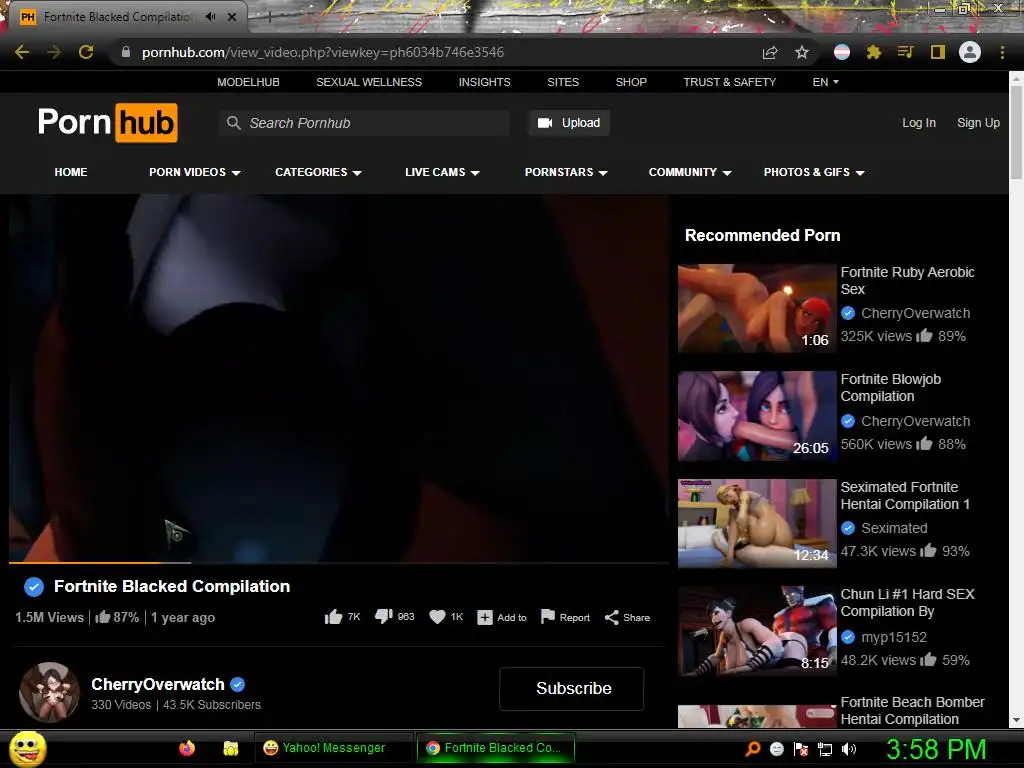
Task: Click the site logo
Action: click(108, 123)
